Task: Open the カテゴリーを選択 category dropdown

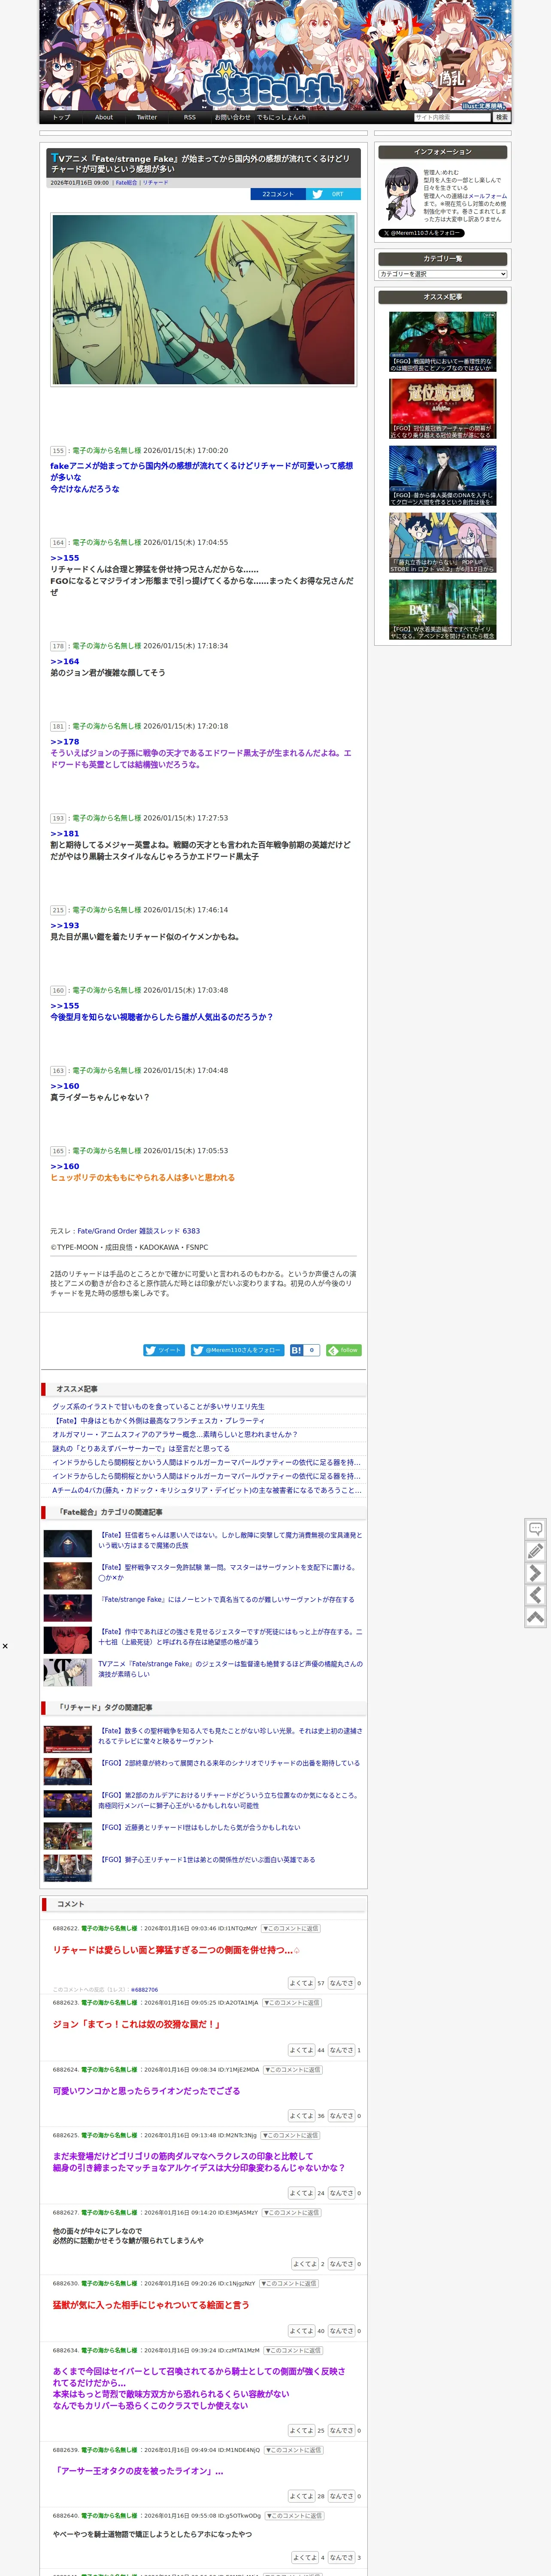Action: coord(442,274)
